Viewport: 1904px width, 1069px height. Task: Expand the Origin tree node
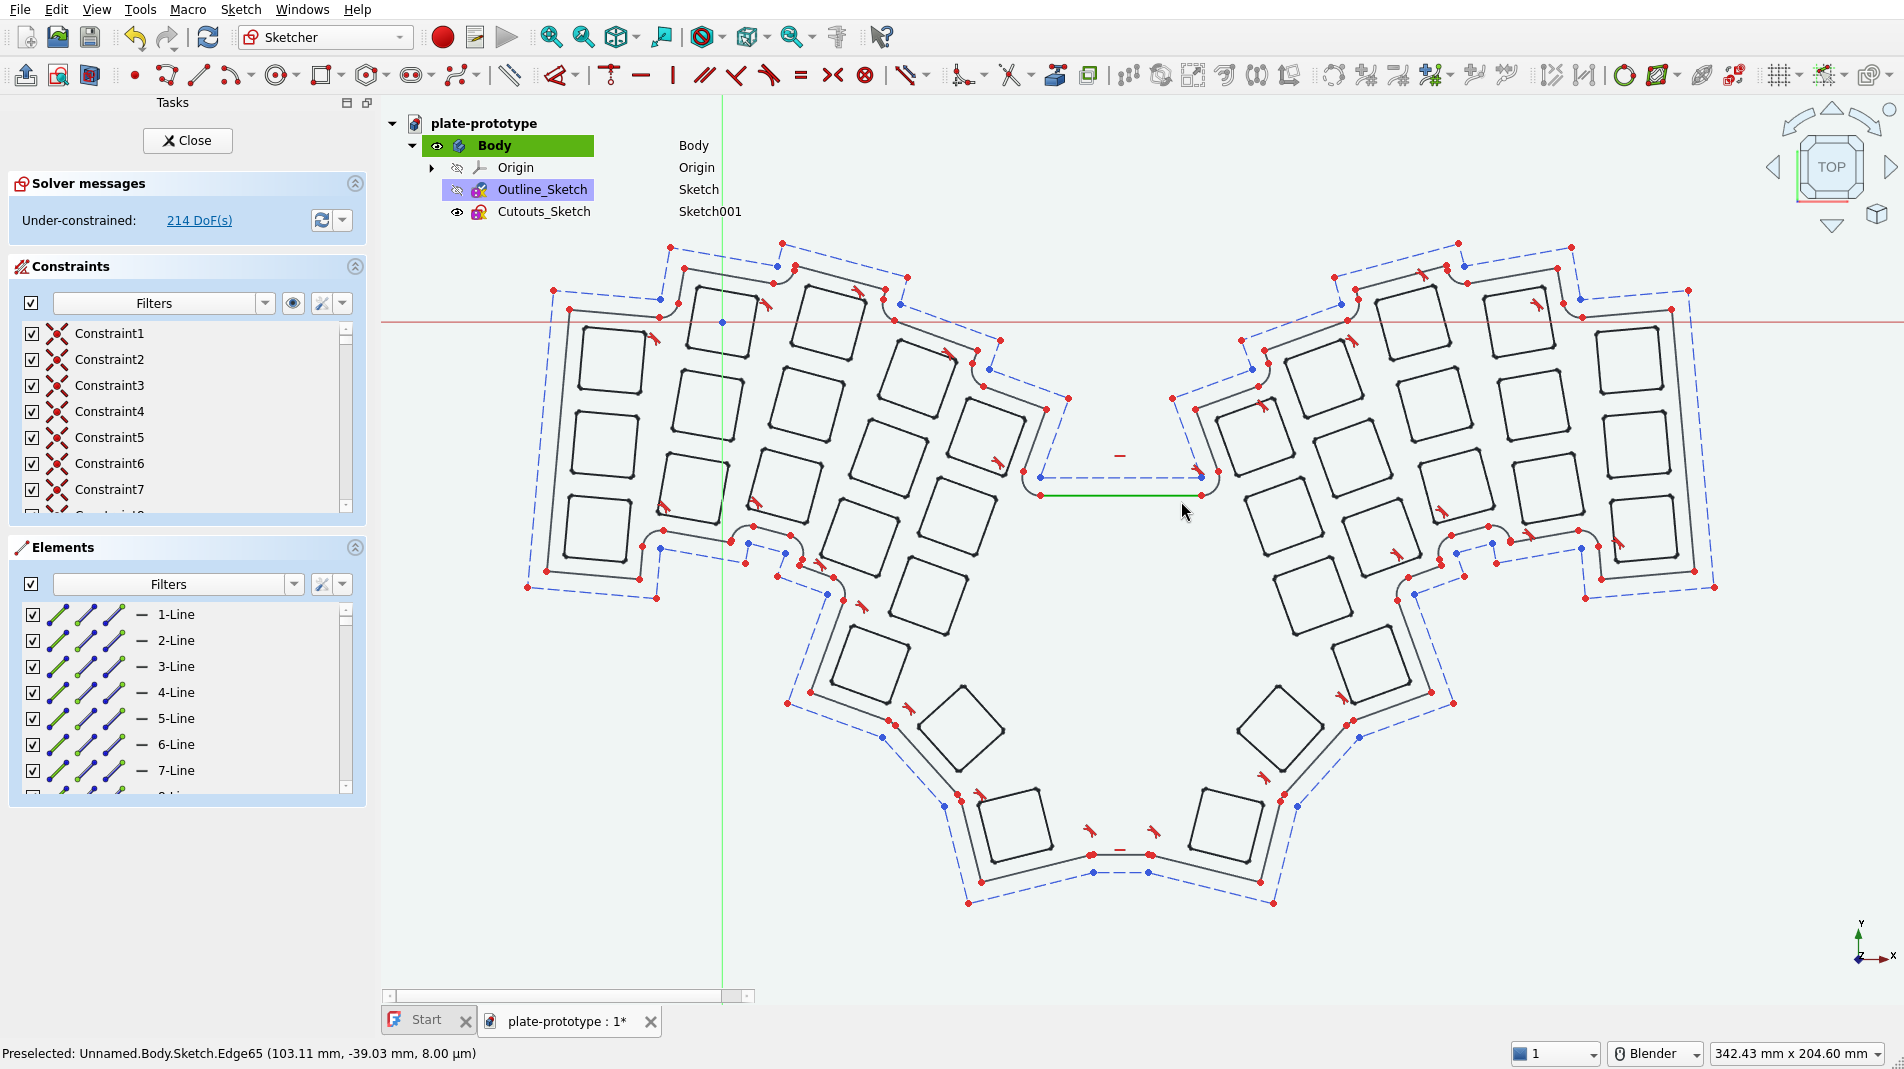point(432,168)
